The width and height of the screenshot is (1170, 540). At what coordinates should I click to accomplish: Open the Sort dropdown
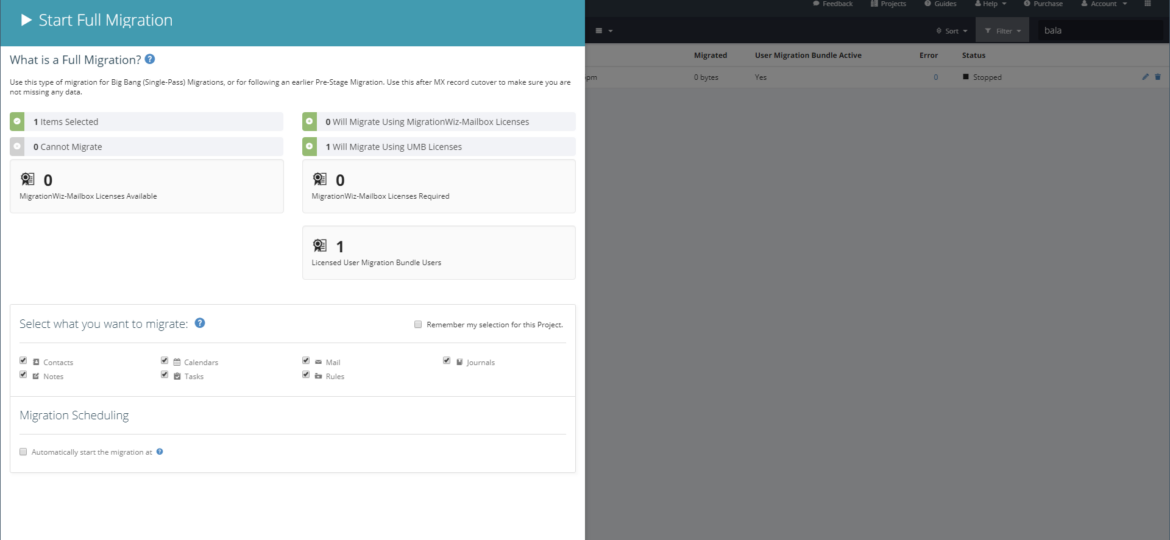point(951,31)
